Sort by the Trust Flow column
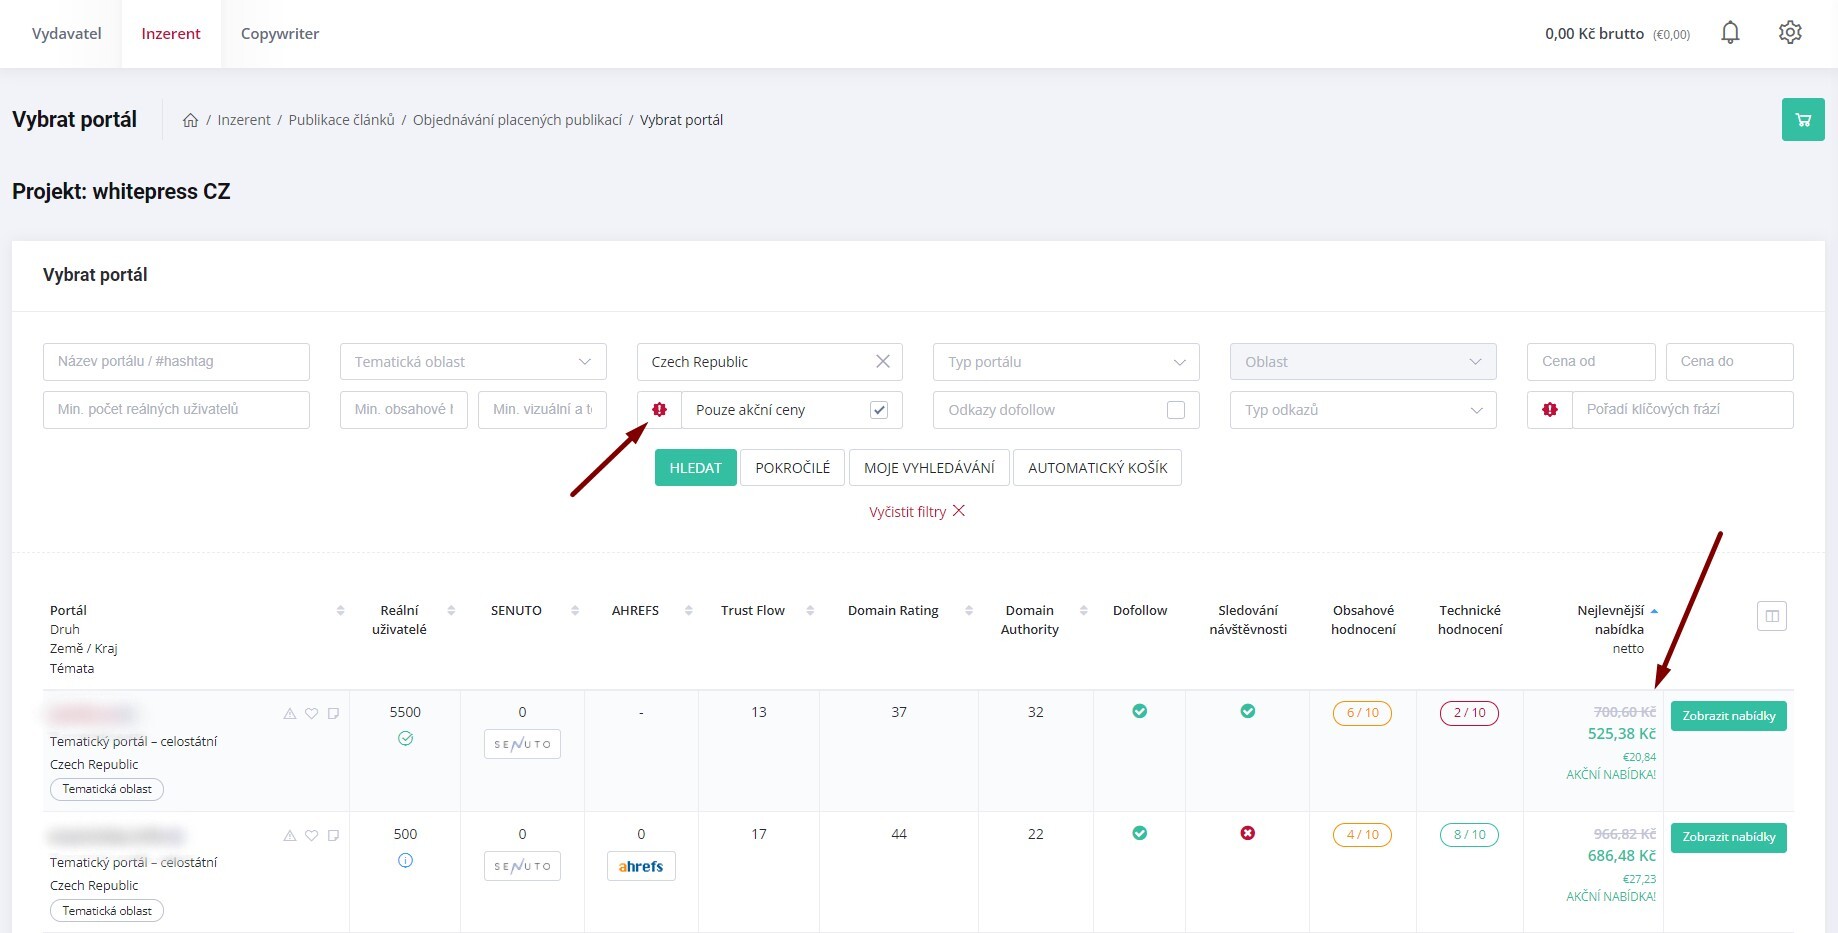Image resolution: width=1838 pixels, height=933 pixels. coord(810,610)
